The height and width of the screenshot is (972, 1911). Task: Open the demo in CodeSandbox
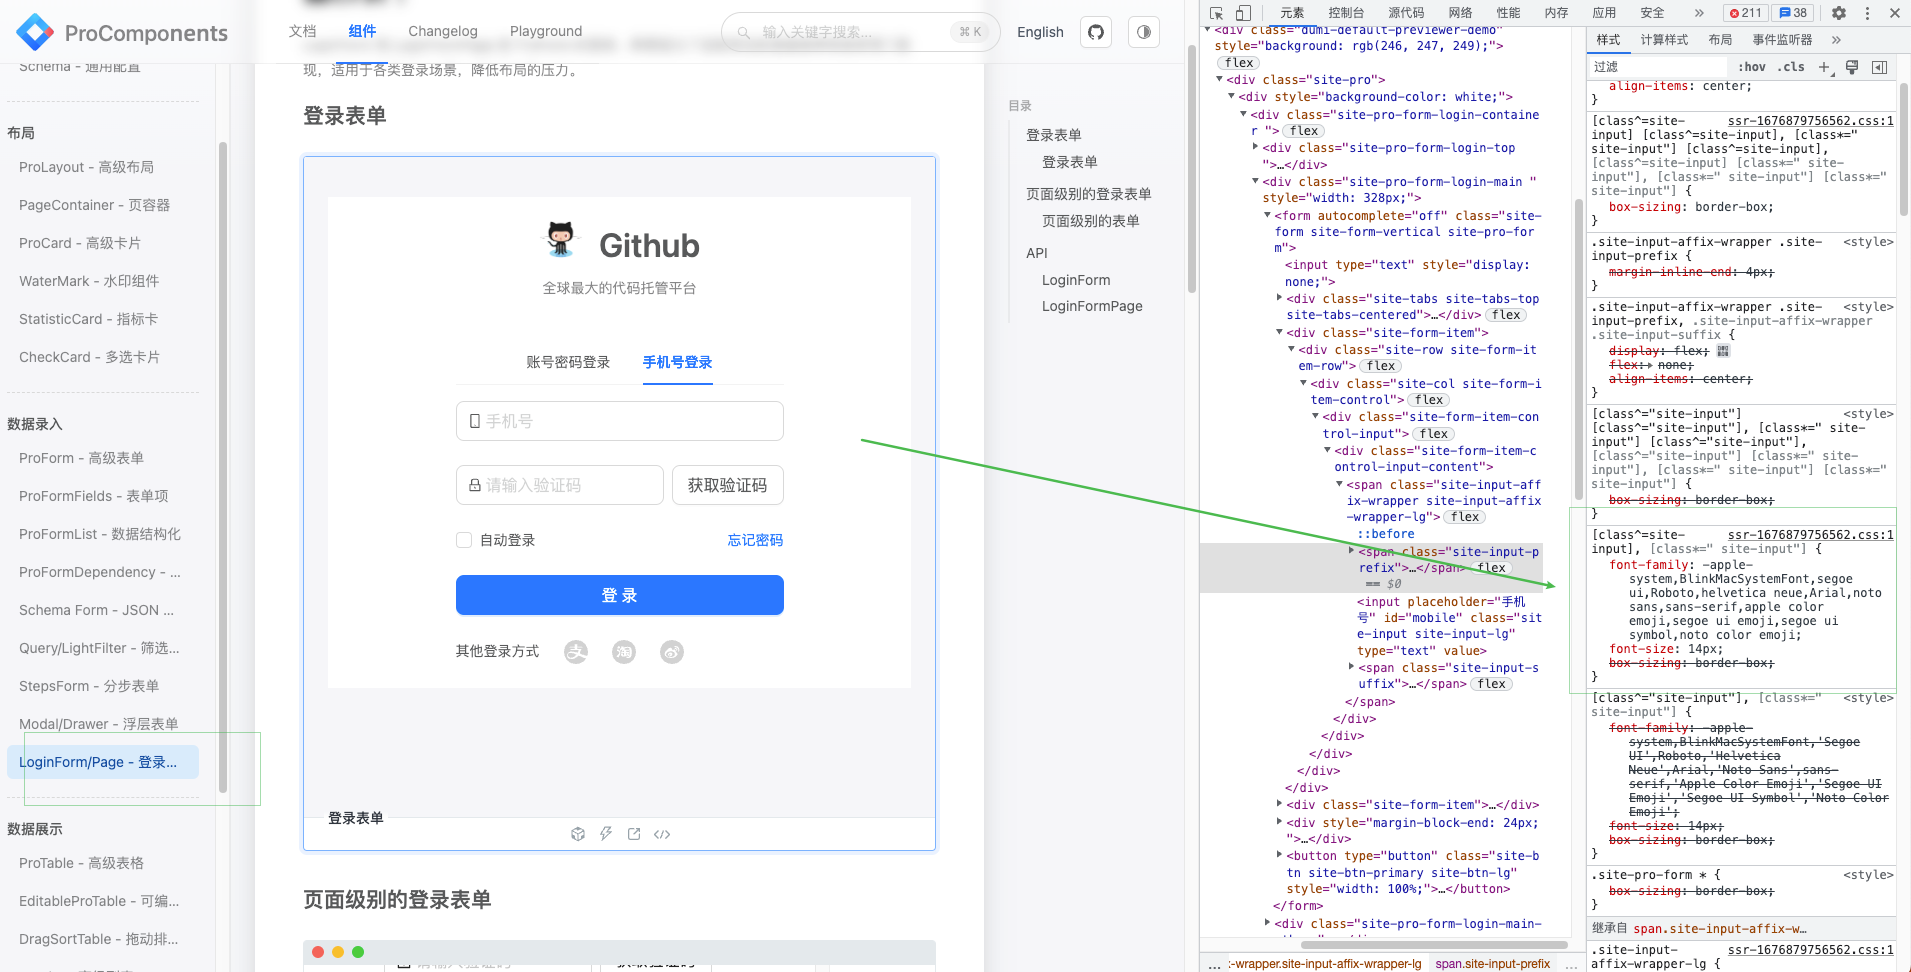578,833
